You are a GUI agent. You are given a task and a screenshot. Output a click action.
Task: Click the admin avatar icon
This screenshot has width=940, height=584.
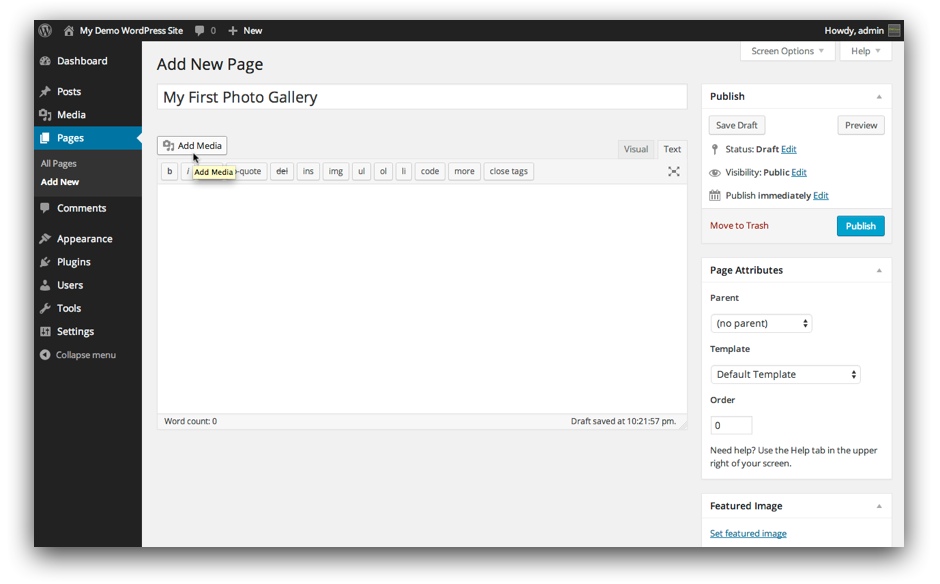[x=894, y=31]
